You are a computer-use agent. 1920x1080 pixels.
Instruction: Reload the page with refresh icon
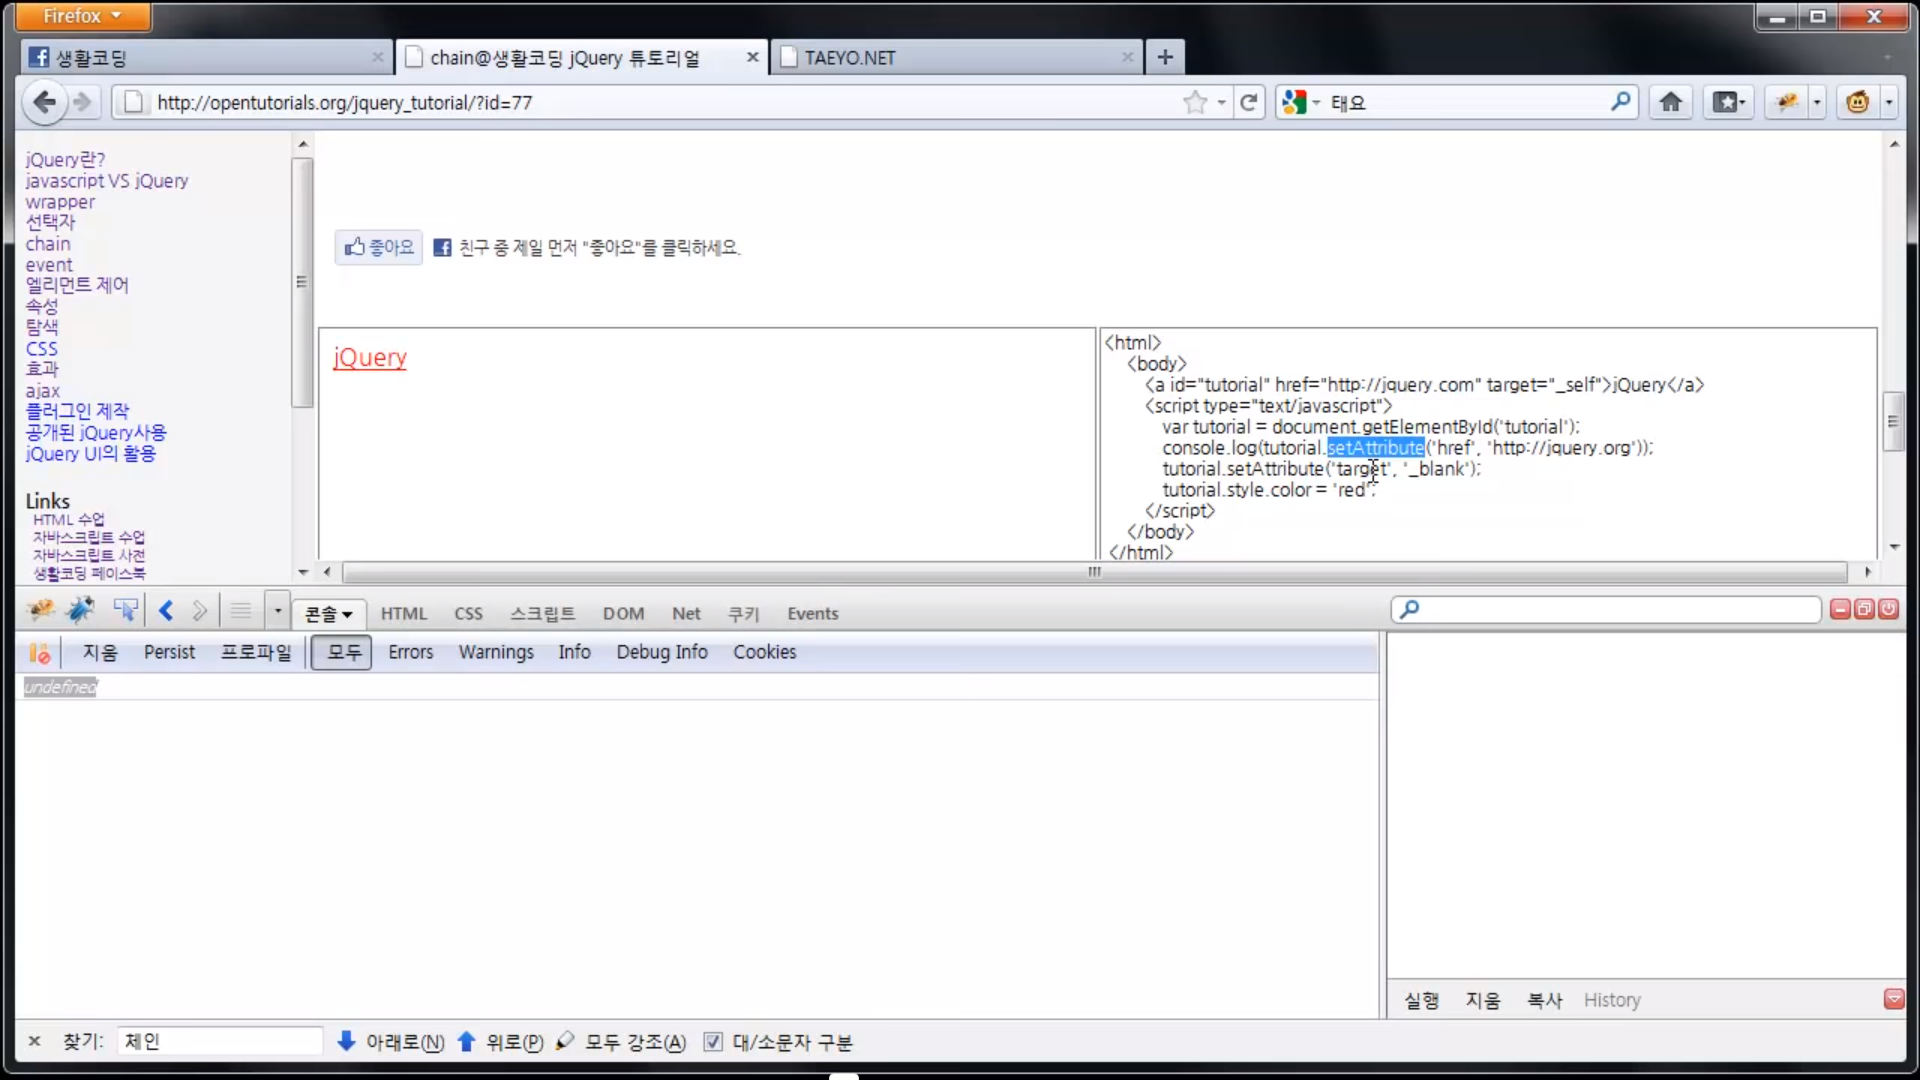pos(1248,102)
